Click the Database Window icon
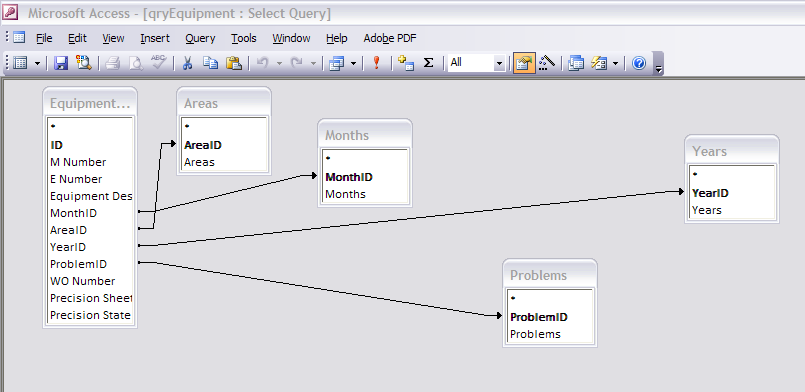This screenshot has width=805, height=392. tap(576, 63)
